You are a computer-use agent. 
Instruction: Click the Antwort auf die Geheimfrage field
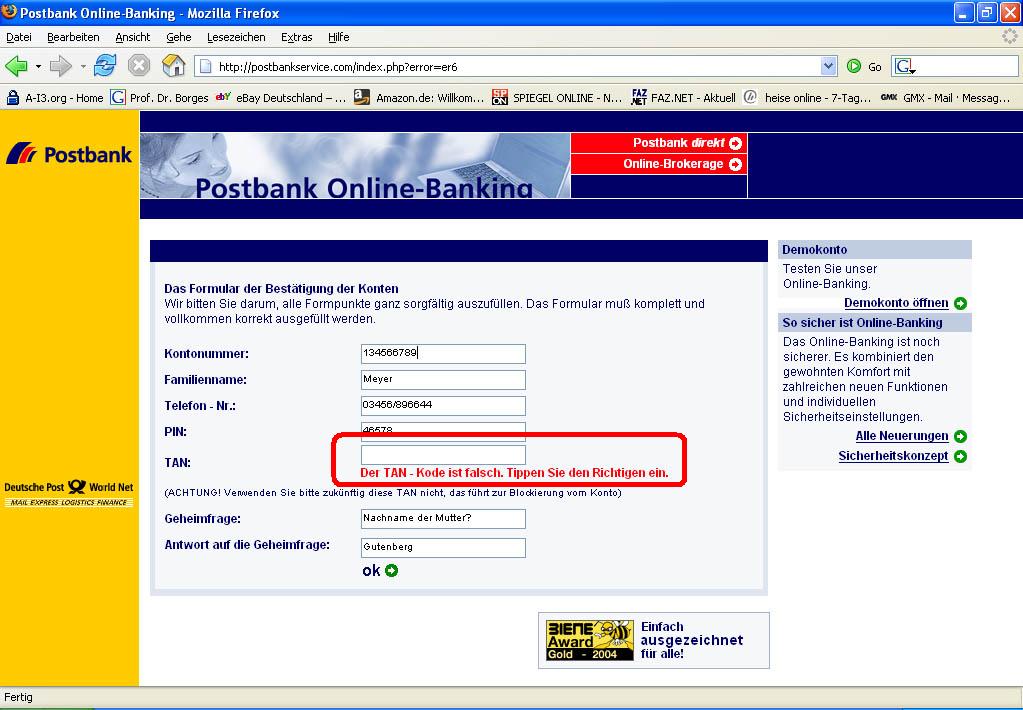[443, 548]
